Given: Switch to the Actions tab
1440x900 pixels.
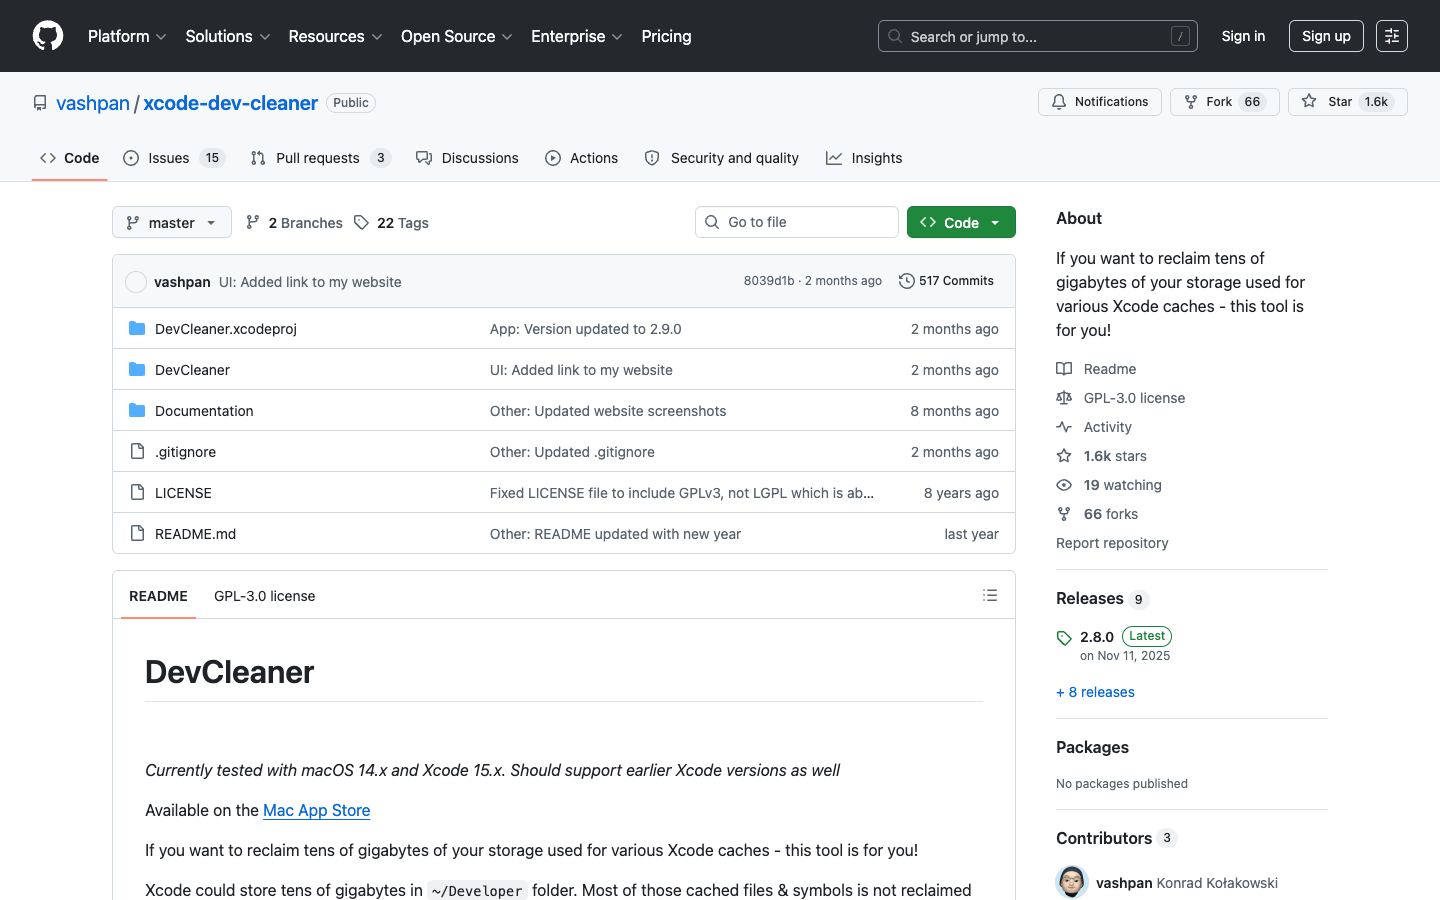Looking at the screenshot, I should 582,158.
